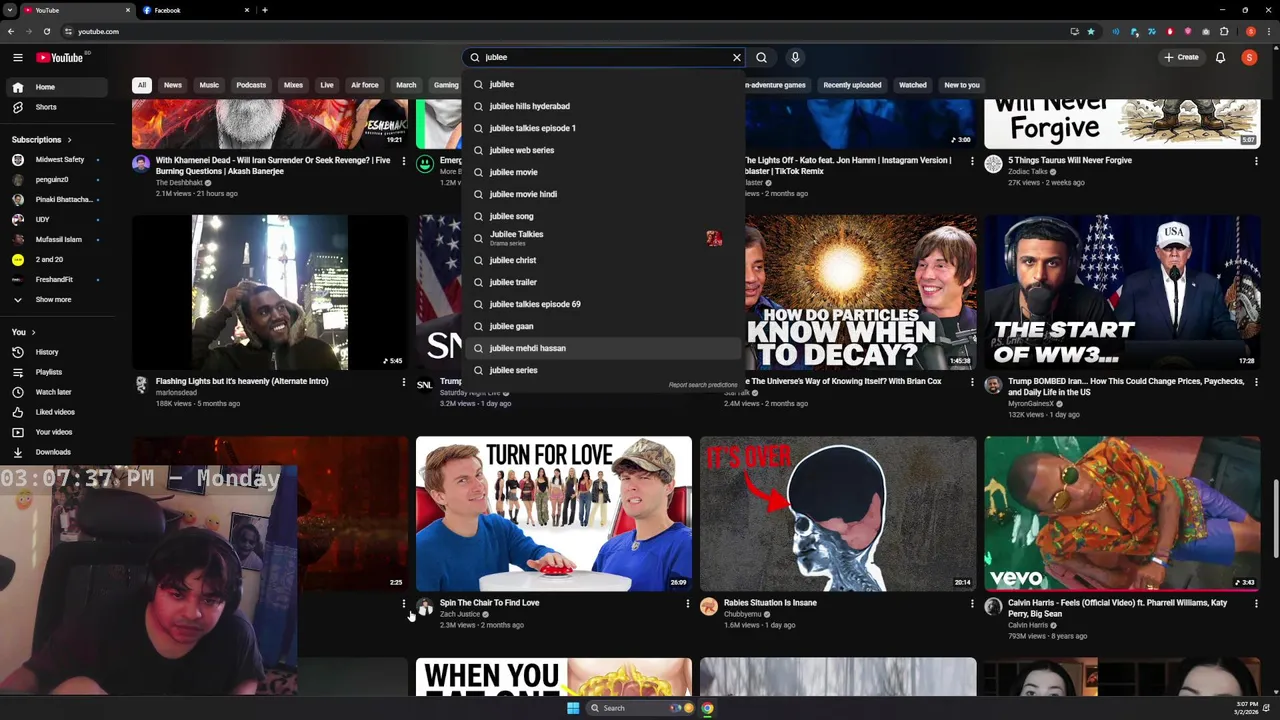Clear the search box with X
This screenshot has height=720, width=1280.
click(737, 58)
